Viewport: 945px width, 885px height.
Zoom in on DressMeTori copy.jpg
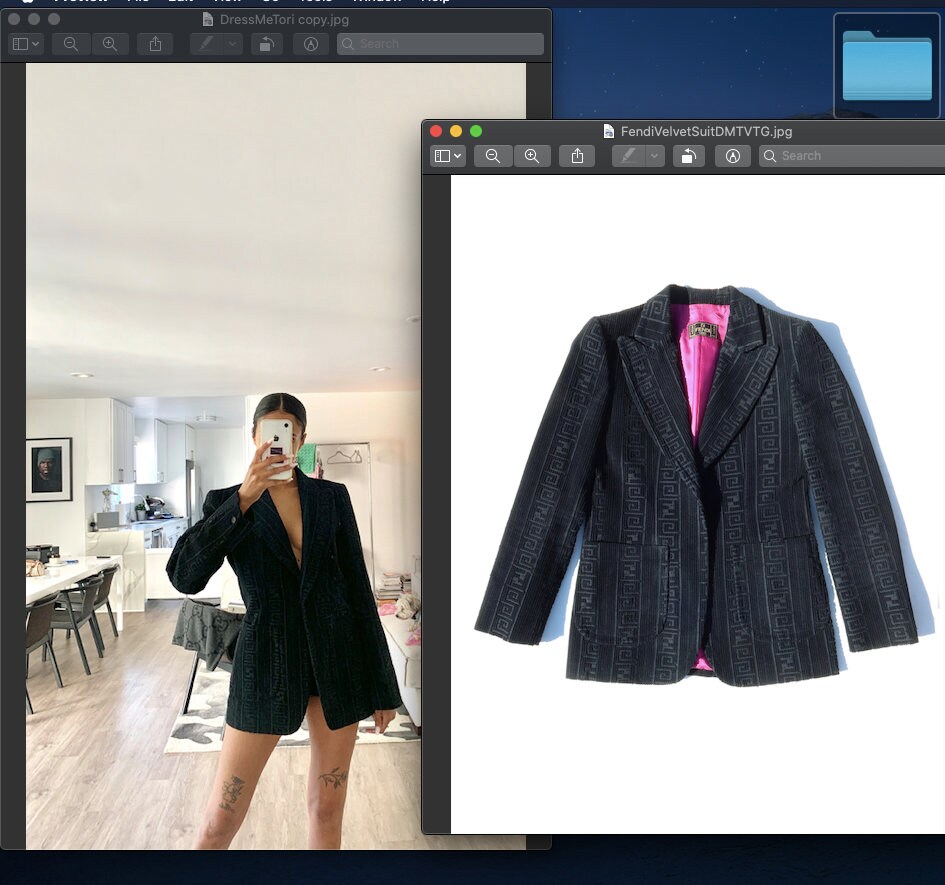pos(111,44)
